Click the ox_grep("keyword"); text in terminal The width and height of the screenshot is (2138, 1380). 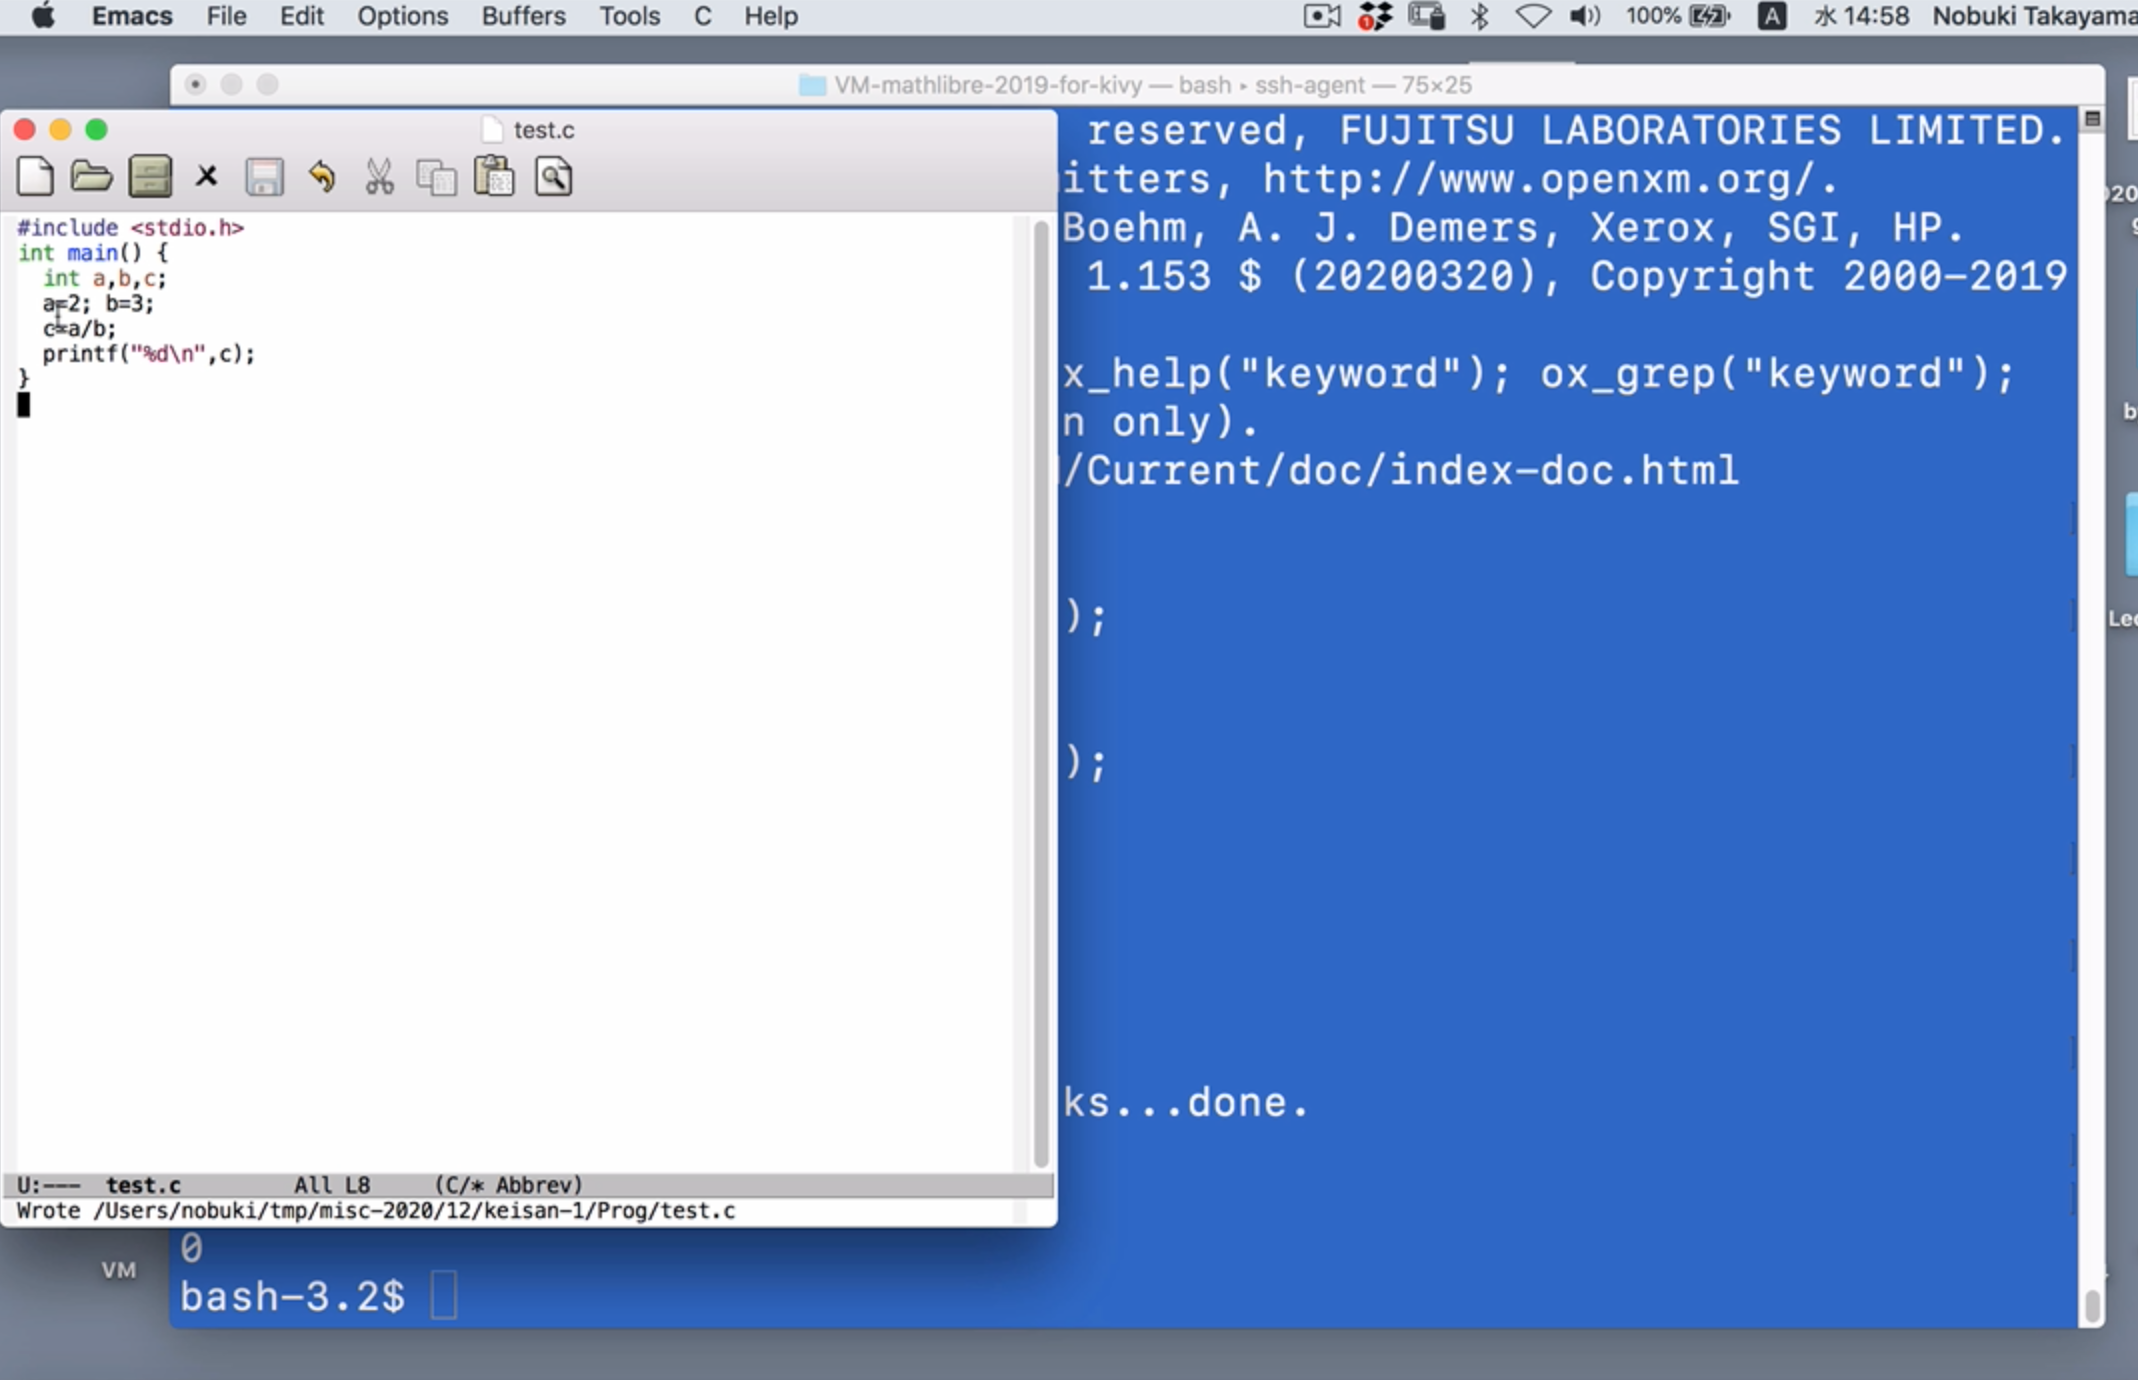(x=1777, y=375)
